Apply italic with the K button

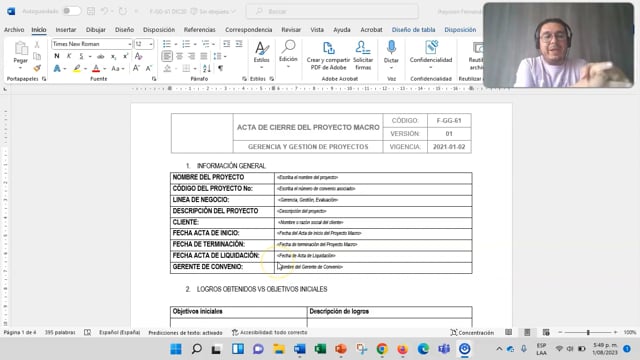pos(69,56)
